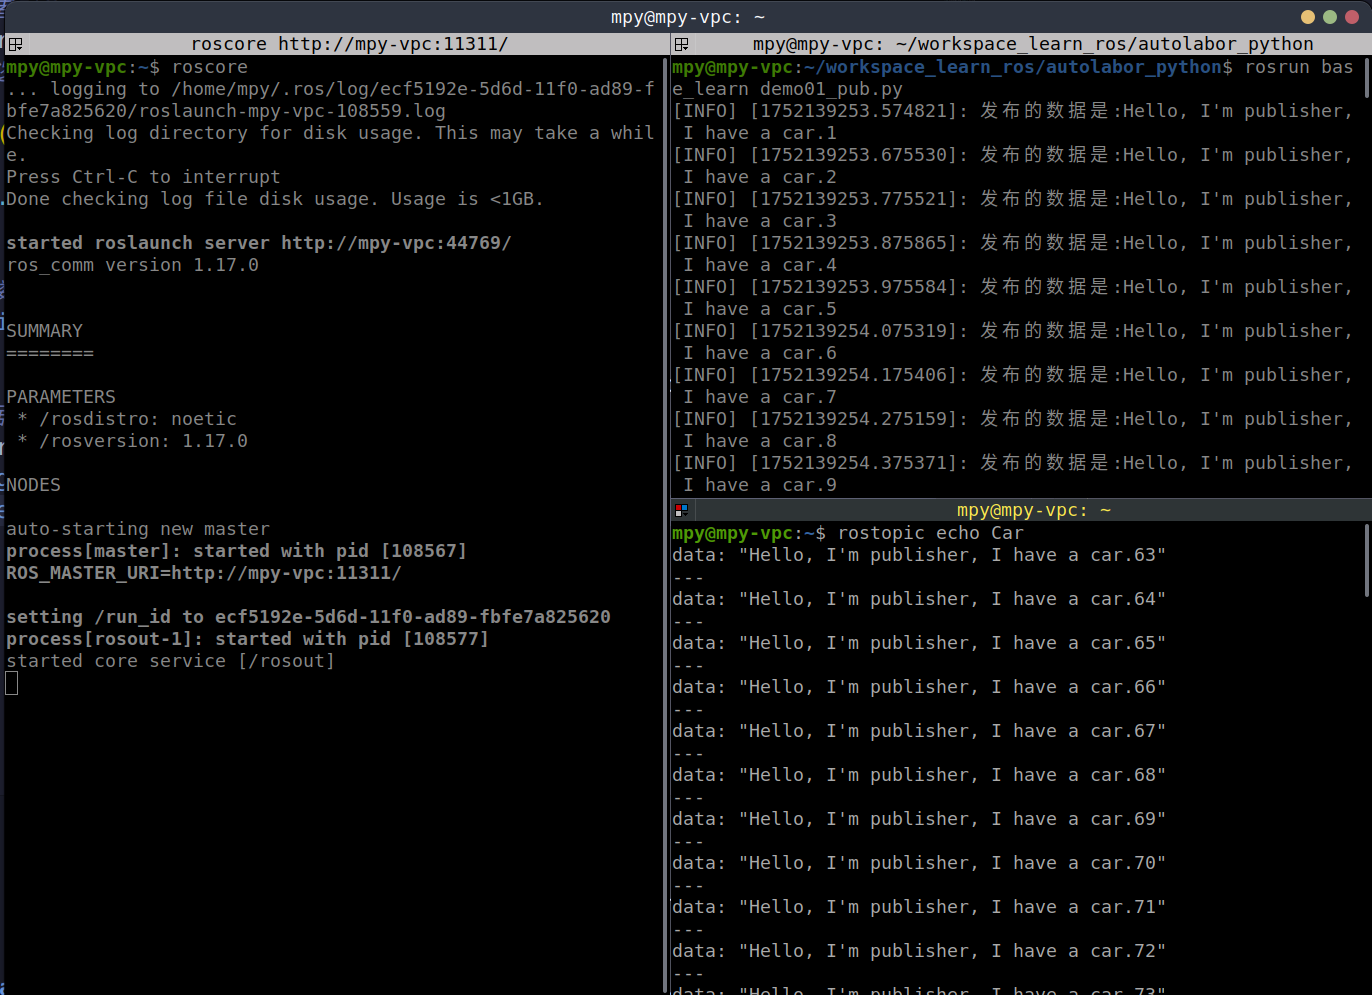Select the bottom-right mpy@mpy-vpc pane title bar
Screen dimensions: 1372x995
click(x=1032, y=510)
